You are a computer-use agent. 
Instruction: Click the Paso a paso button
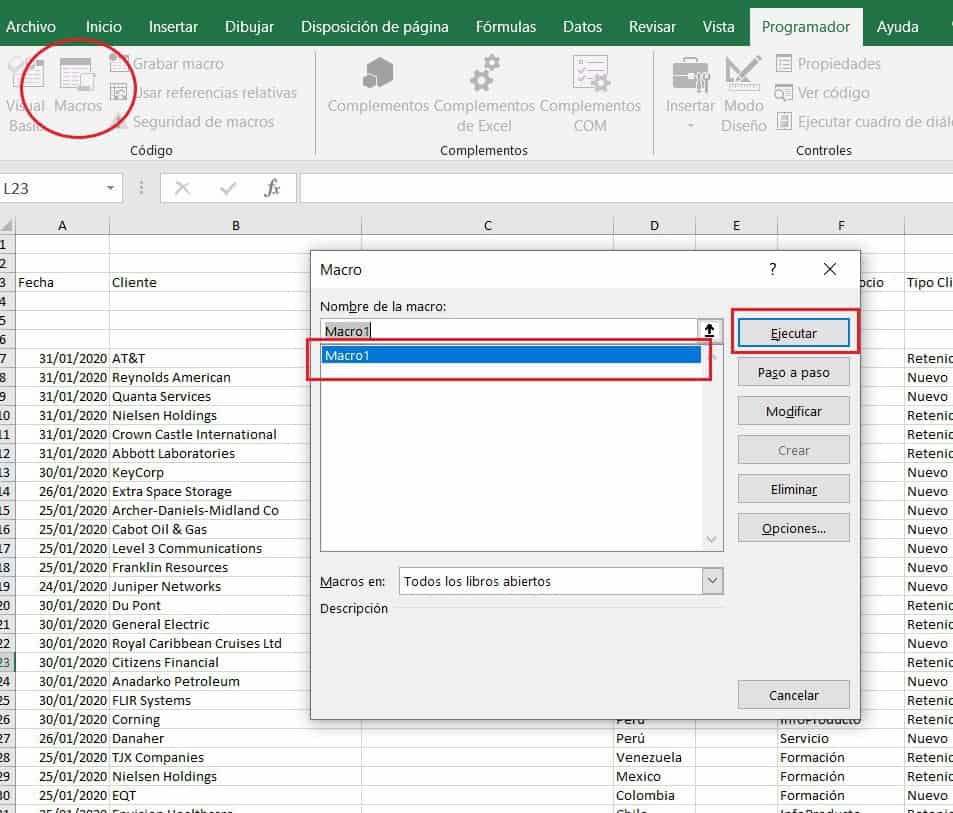point(793,372)
